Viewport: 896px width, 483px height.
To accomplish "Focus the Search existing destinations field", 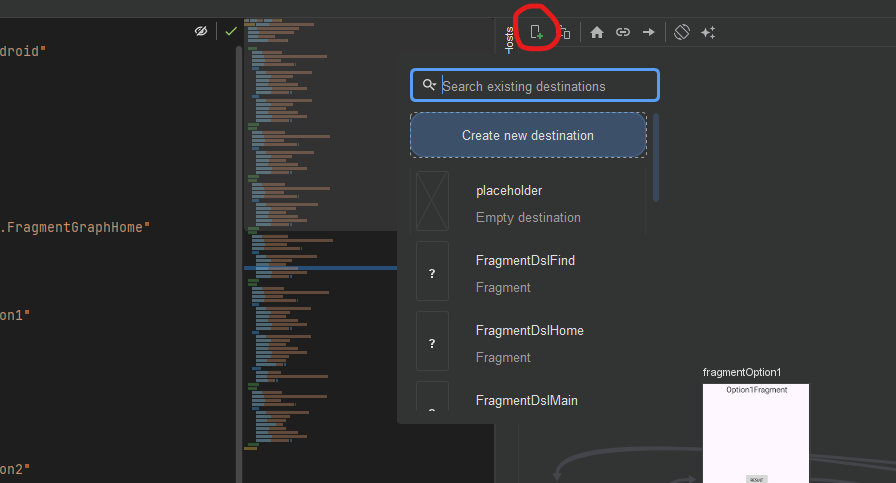I will [x=535, y=85].
